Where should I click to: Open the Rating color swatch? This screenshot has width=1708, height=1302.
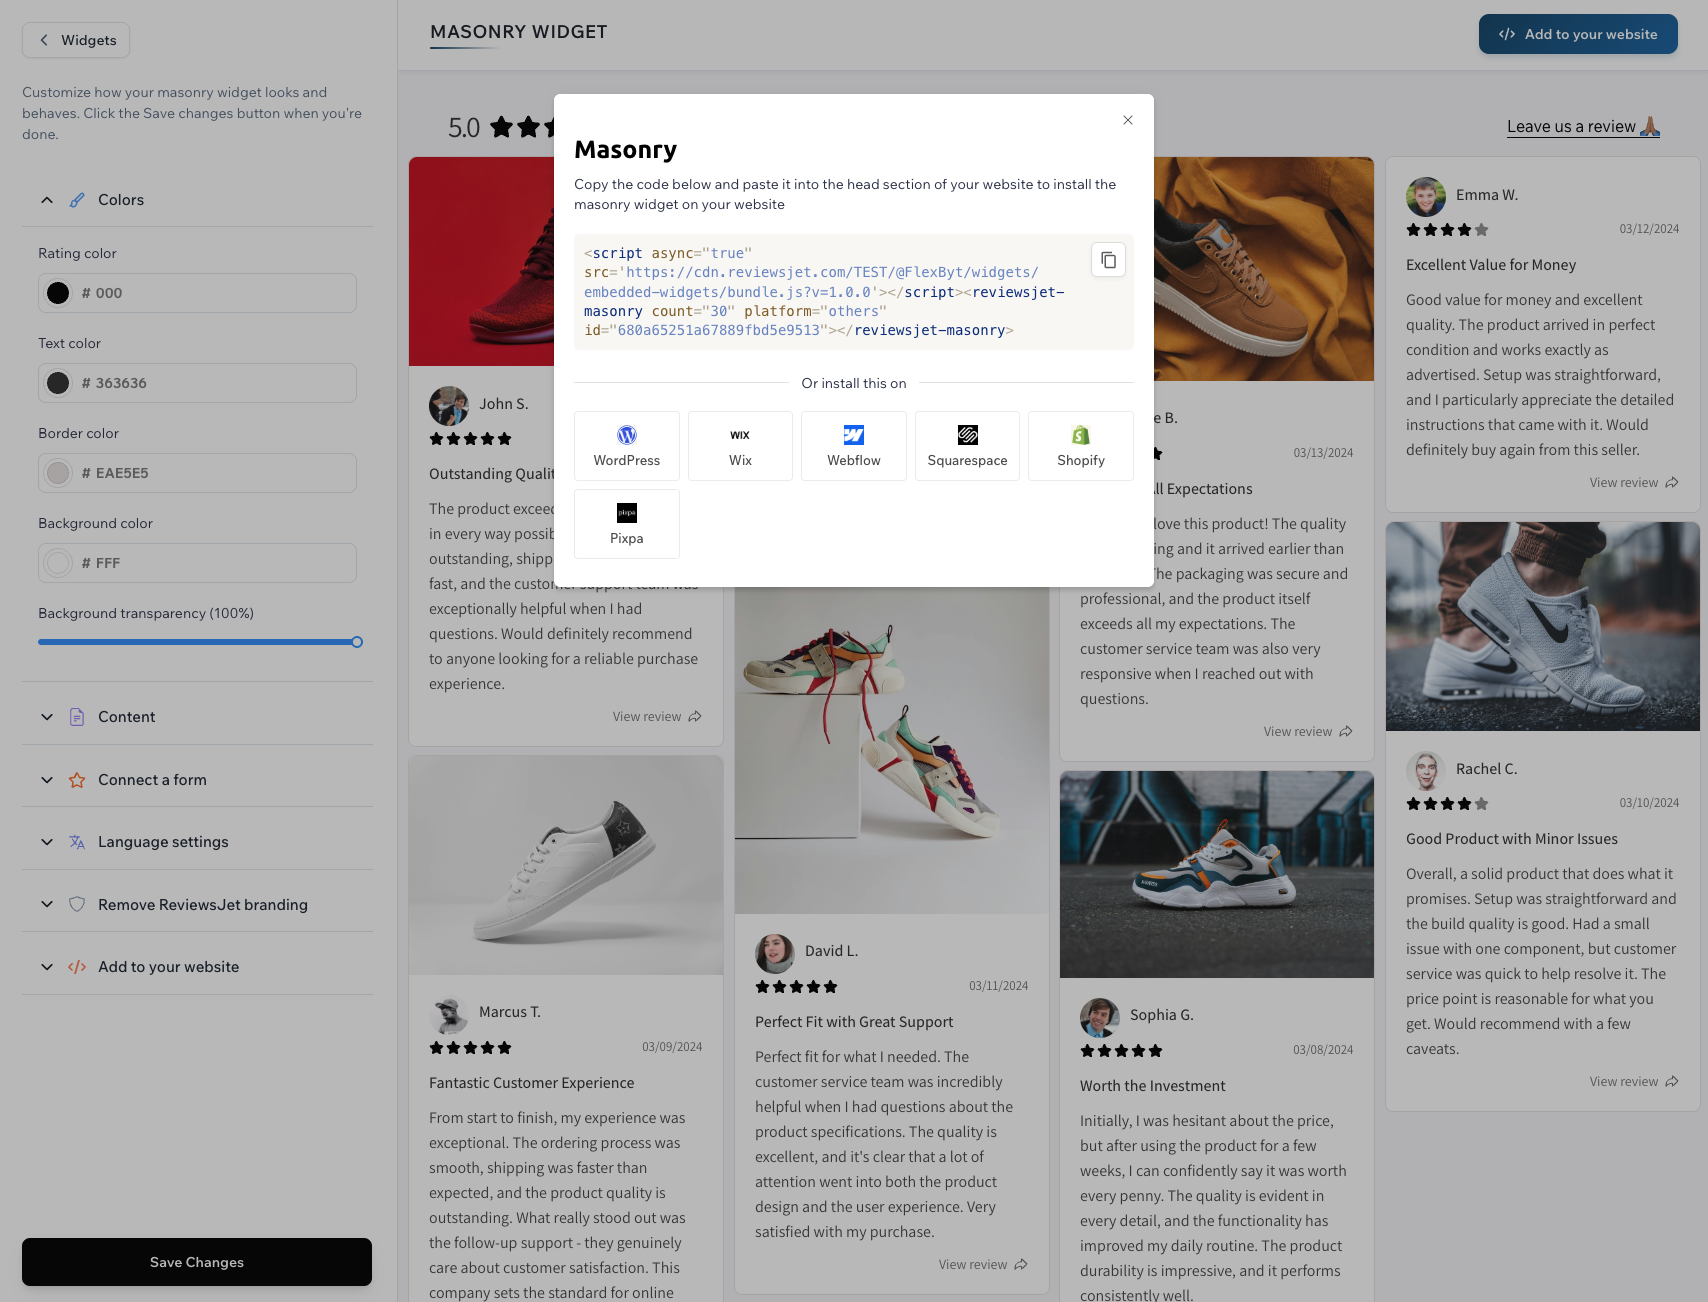(x=58, y=293)
